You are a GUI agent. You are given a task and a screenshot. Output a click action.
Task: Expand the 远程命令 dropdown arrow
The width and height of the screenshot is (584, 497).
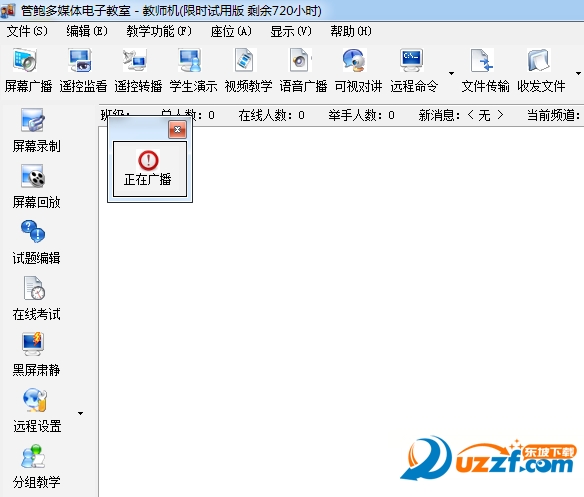pyautogui.click(x=451, y=73)
